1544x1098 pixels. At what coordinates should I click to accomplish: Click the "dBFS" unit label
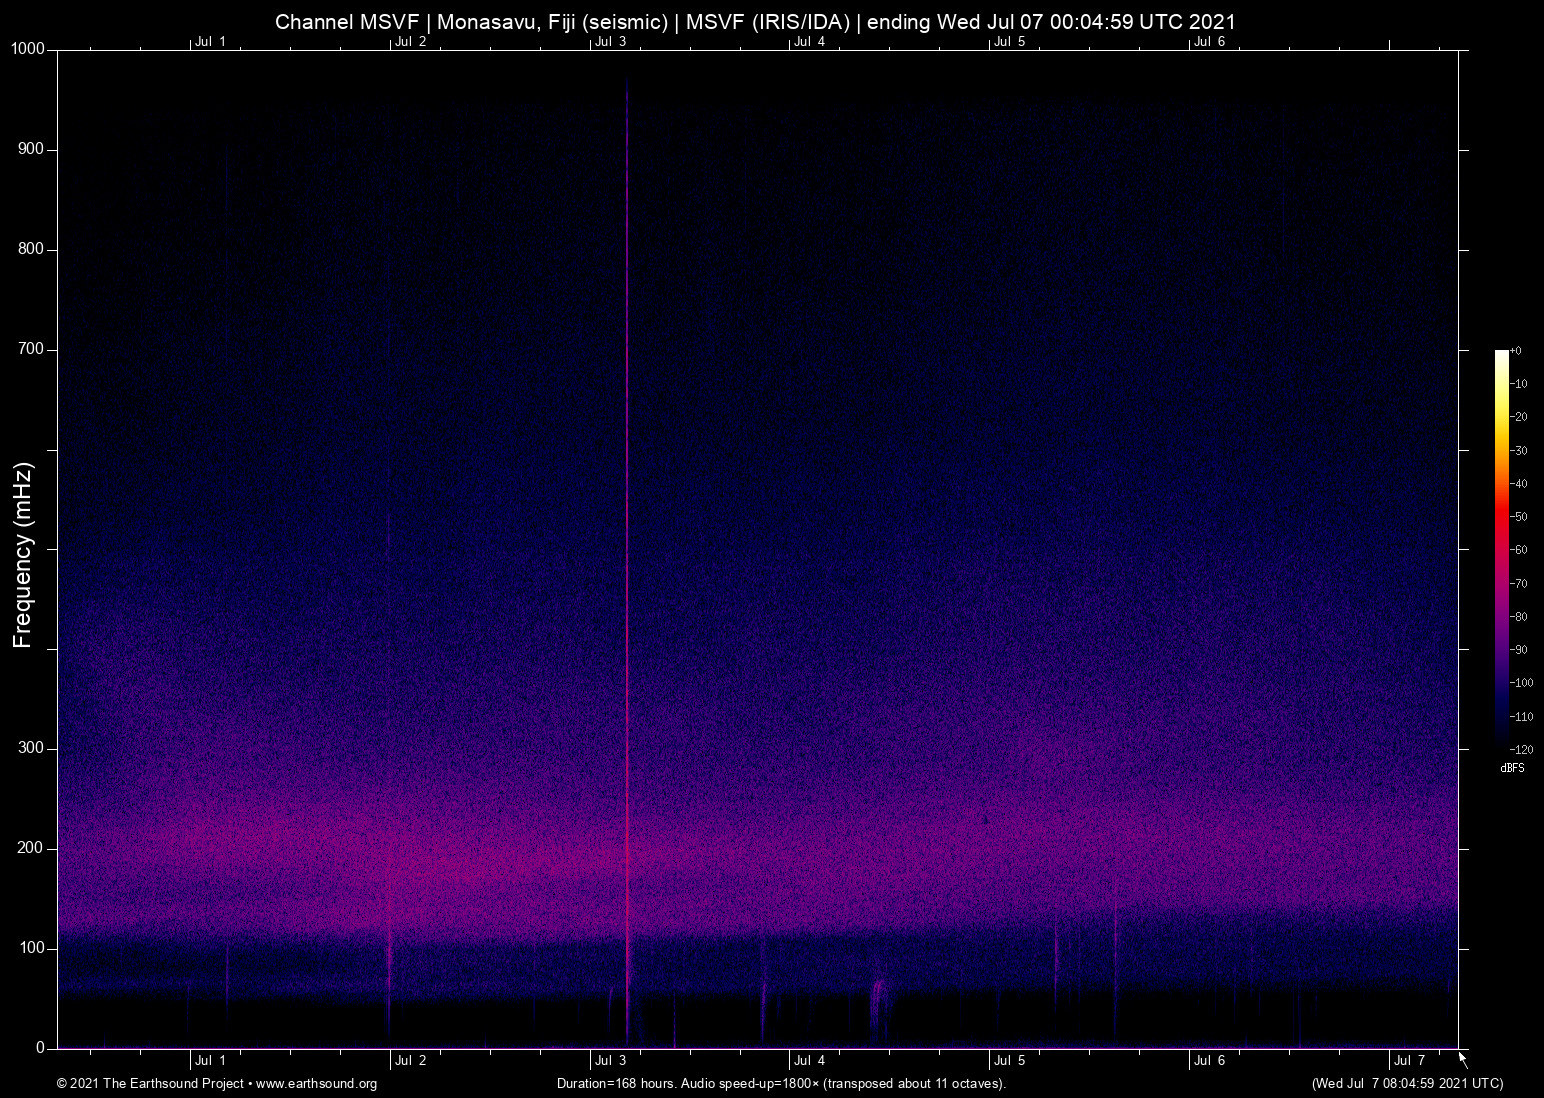pyautogui.click(x=1512, y=769)
